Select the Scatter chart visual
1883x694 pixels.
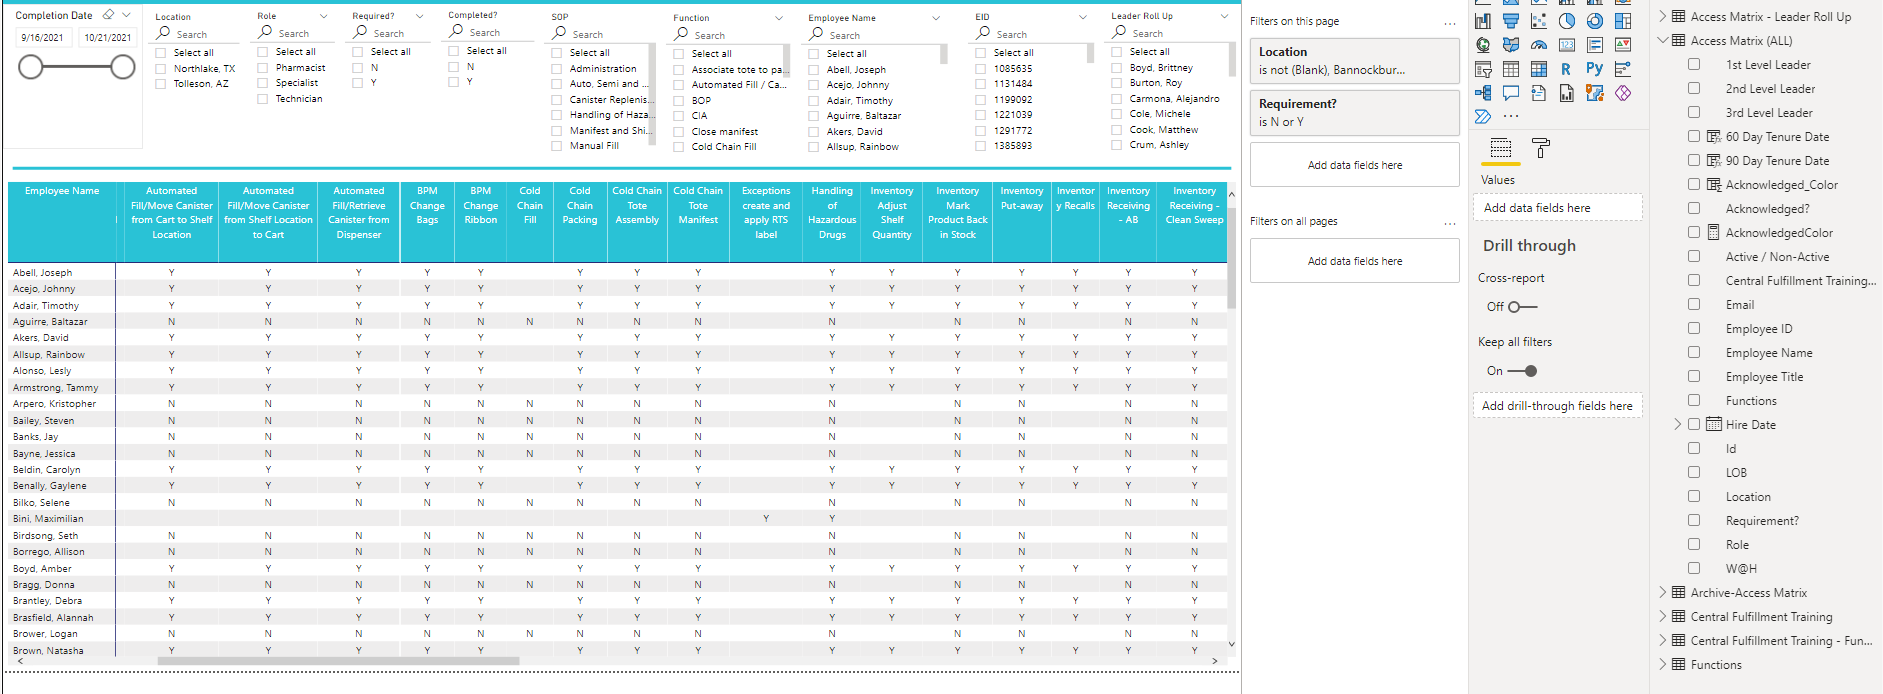pyautogui.click(x=1539, y=21)
